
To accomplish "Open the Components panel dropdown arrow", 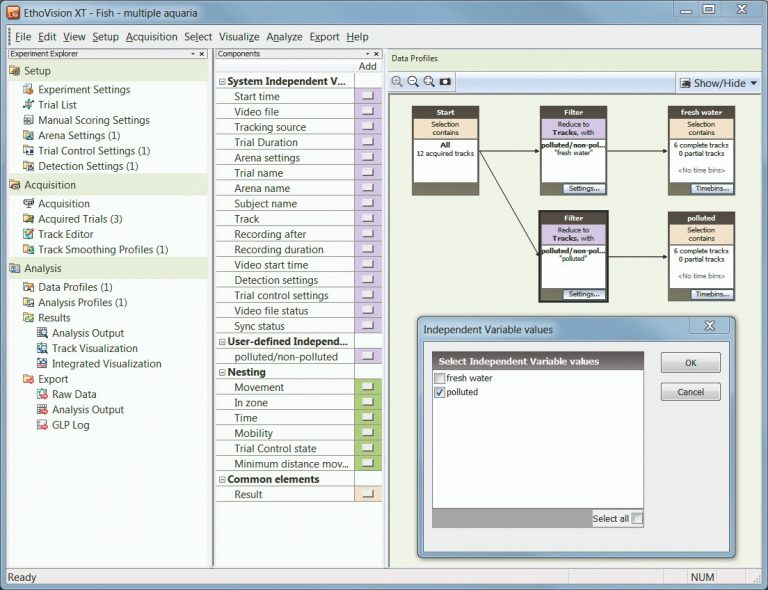I will pos(367,54).
